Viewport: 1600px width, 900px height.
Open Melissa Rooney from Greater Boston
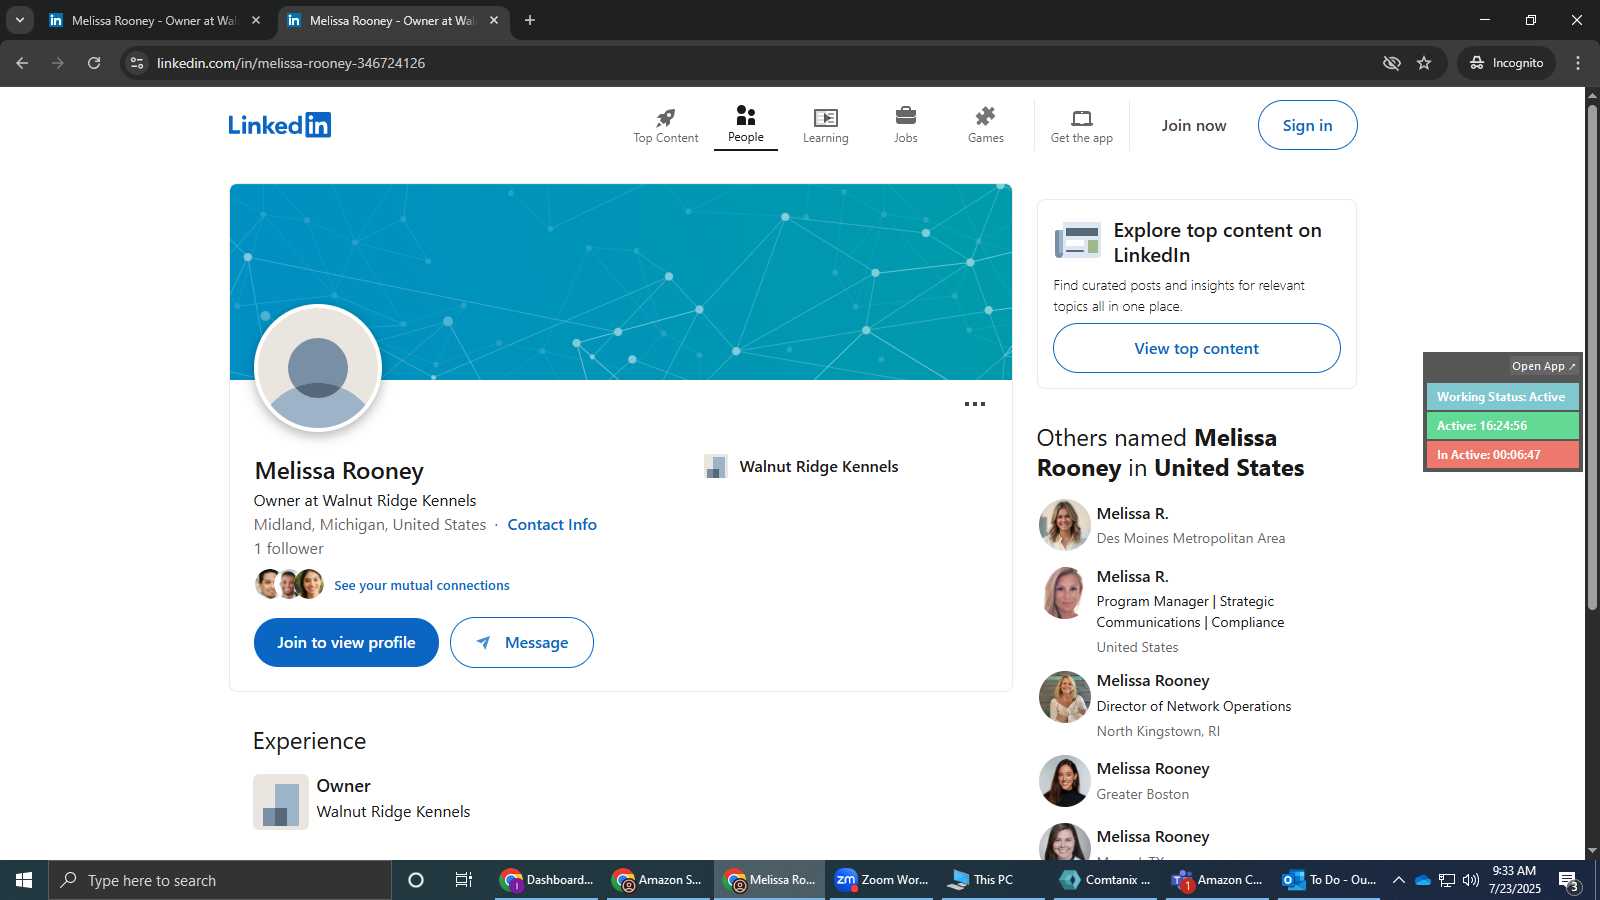point(1153,768)
